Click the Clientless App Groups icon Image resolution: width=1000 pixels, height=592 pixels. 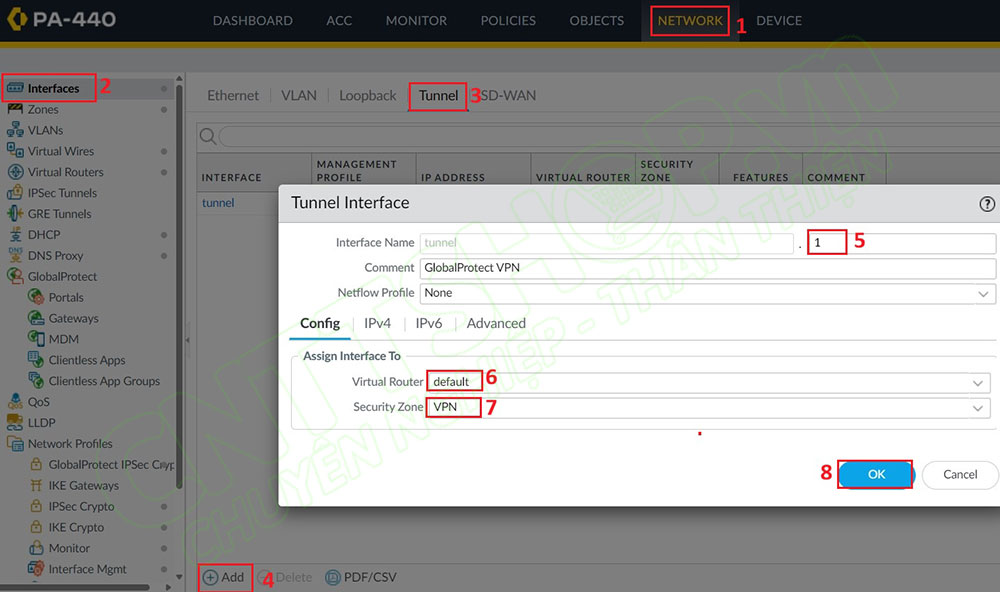tap(36, 381)
